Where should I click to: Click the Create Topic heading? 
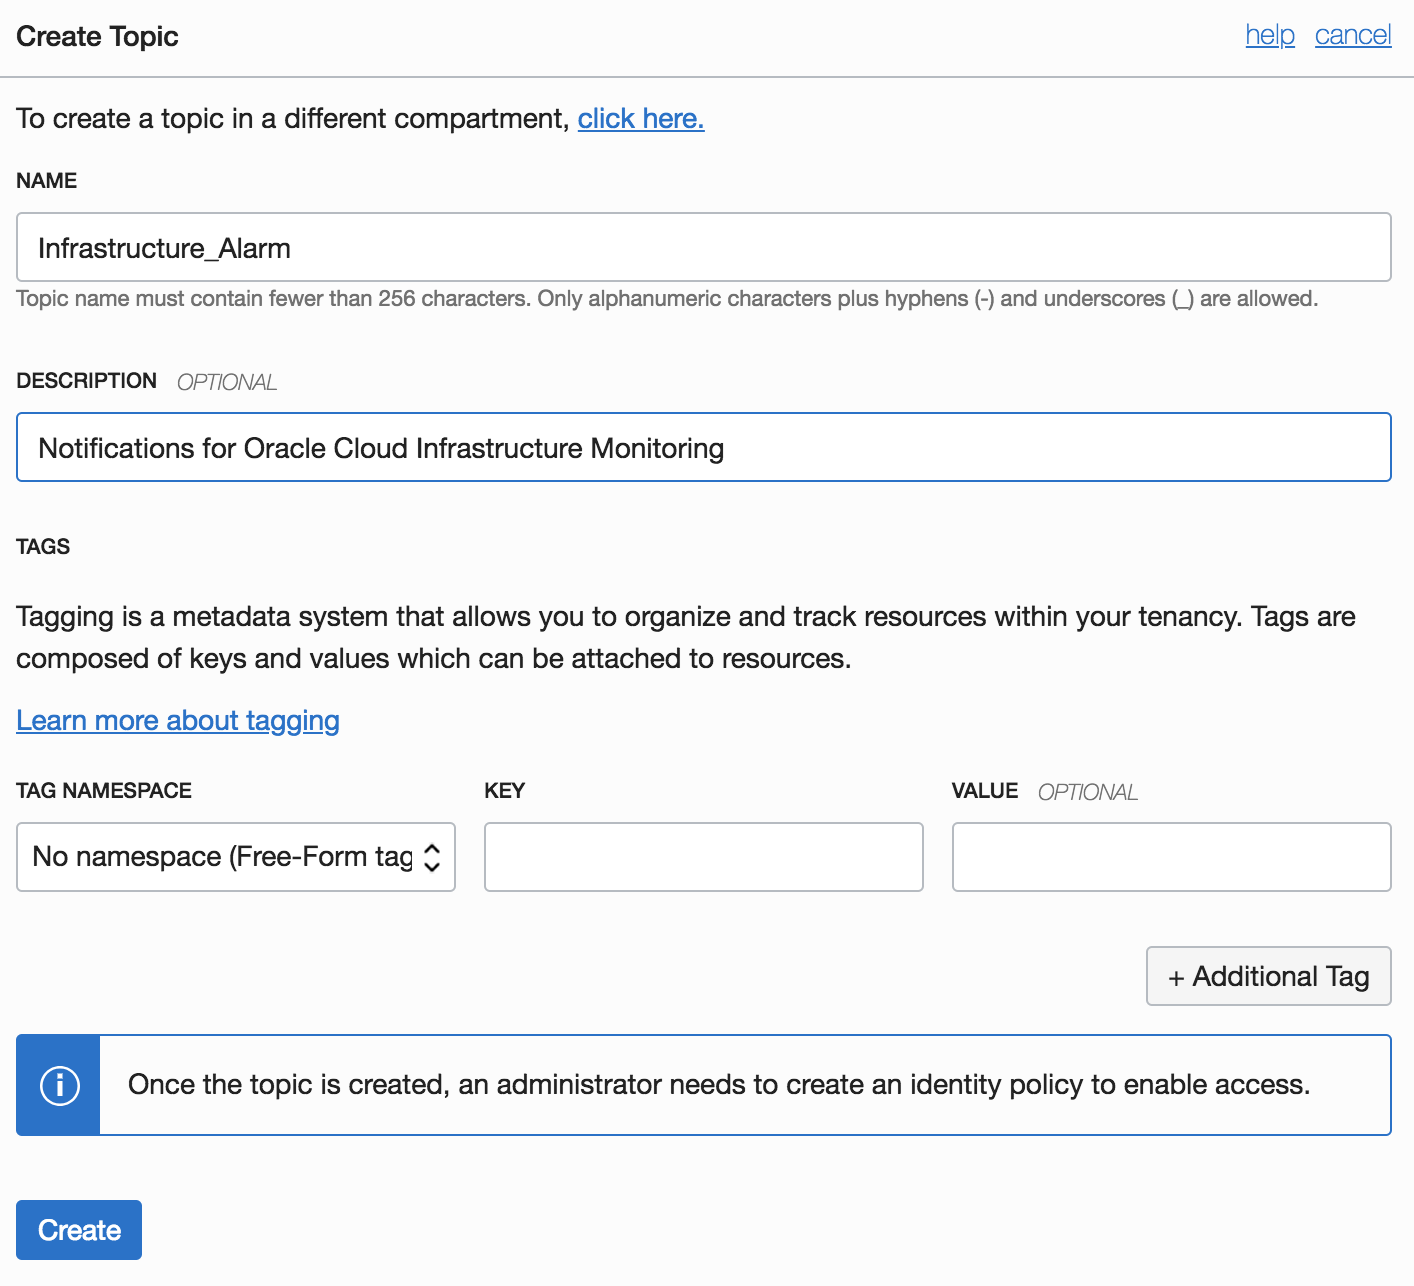[x=97, y=37]
